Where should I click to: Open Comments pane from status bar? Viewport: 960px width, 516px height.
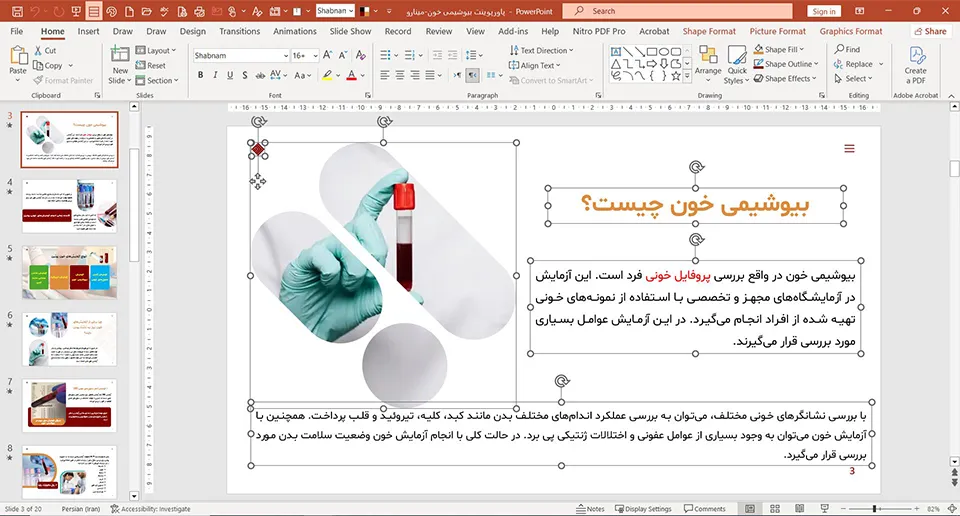tap(705, 509)
